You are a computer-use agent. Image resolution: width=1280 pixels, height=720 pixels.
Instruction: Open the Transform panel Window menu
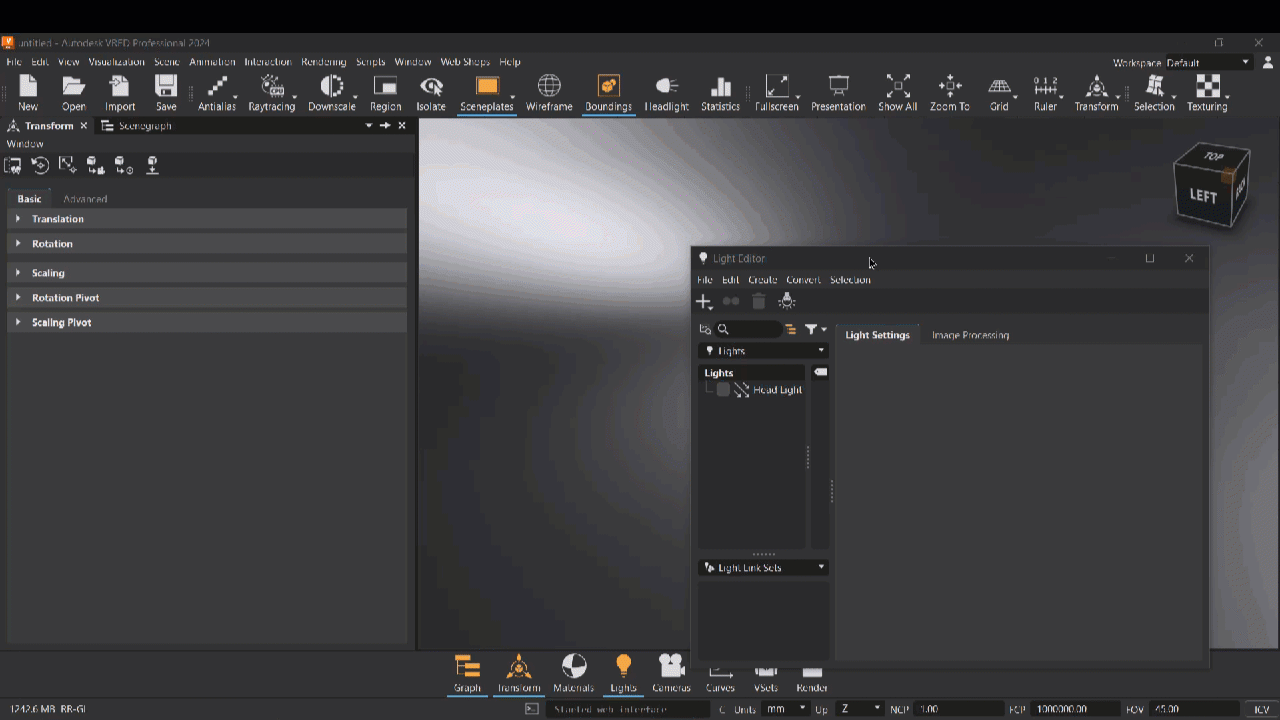pyautogui.click(x=25, y=144)
